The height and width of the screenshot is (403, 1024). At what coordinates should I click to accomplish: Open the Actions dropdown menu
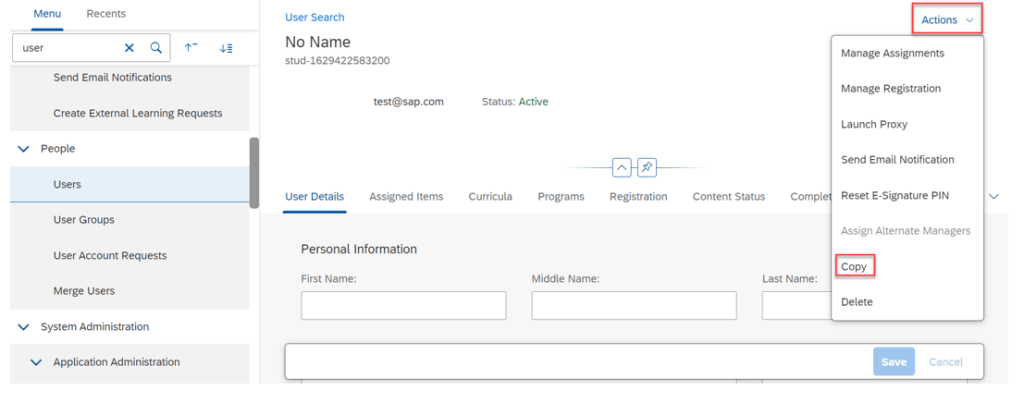point(946,20)
